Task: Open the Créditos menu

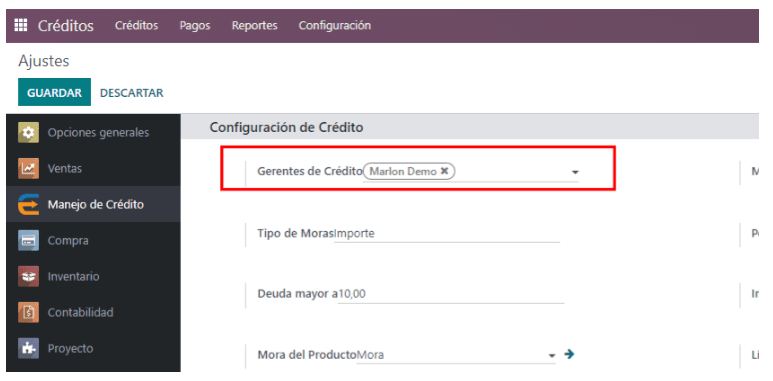Action: coord(137,26)
